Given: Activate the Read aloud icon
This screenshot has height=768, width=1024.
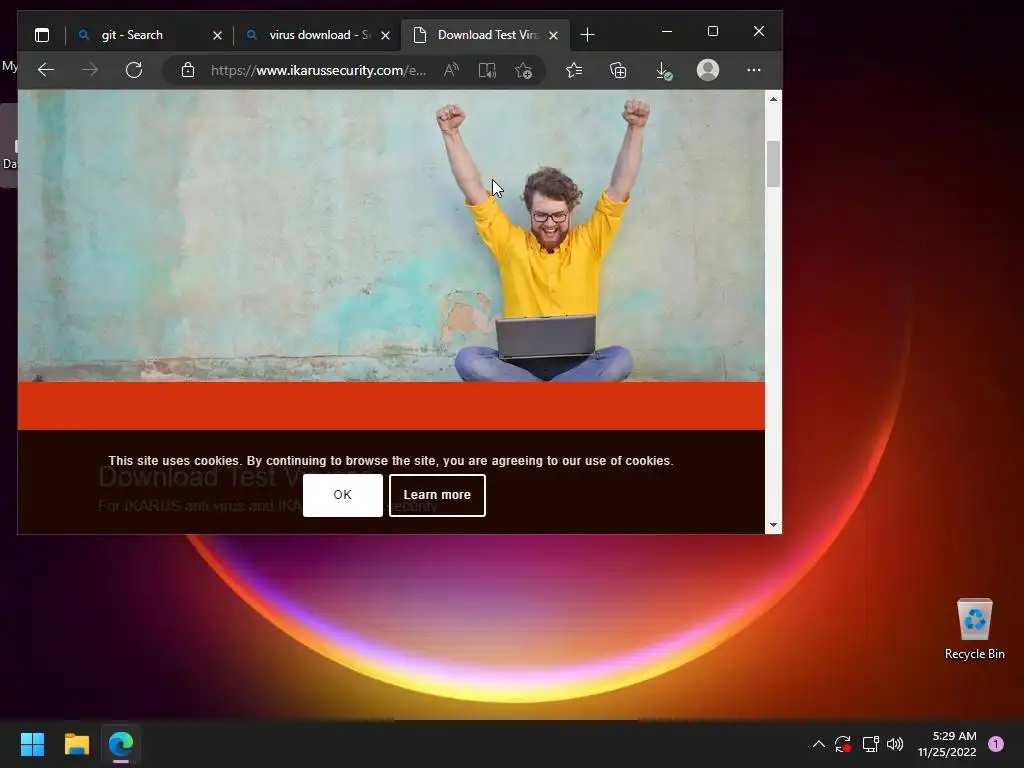Looking at the screenshot, I should click(x=451, y=70).
